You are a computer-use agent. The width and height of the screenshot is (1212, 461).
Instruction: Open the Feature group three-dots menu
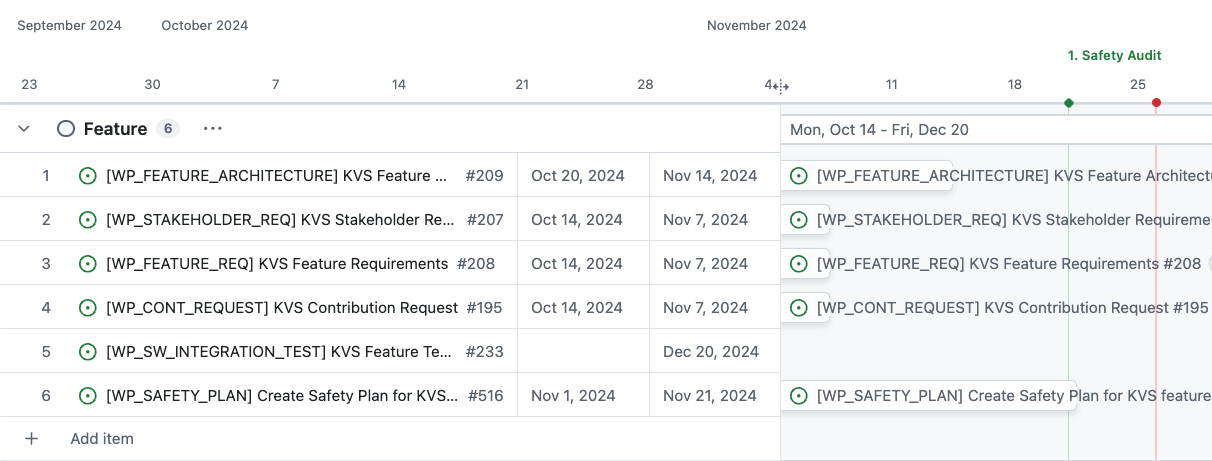click(213, 129)
